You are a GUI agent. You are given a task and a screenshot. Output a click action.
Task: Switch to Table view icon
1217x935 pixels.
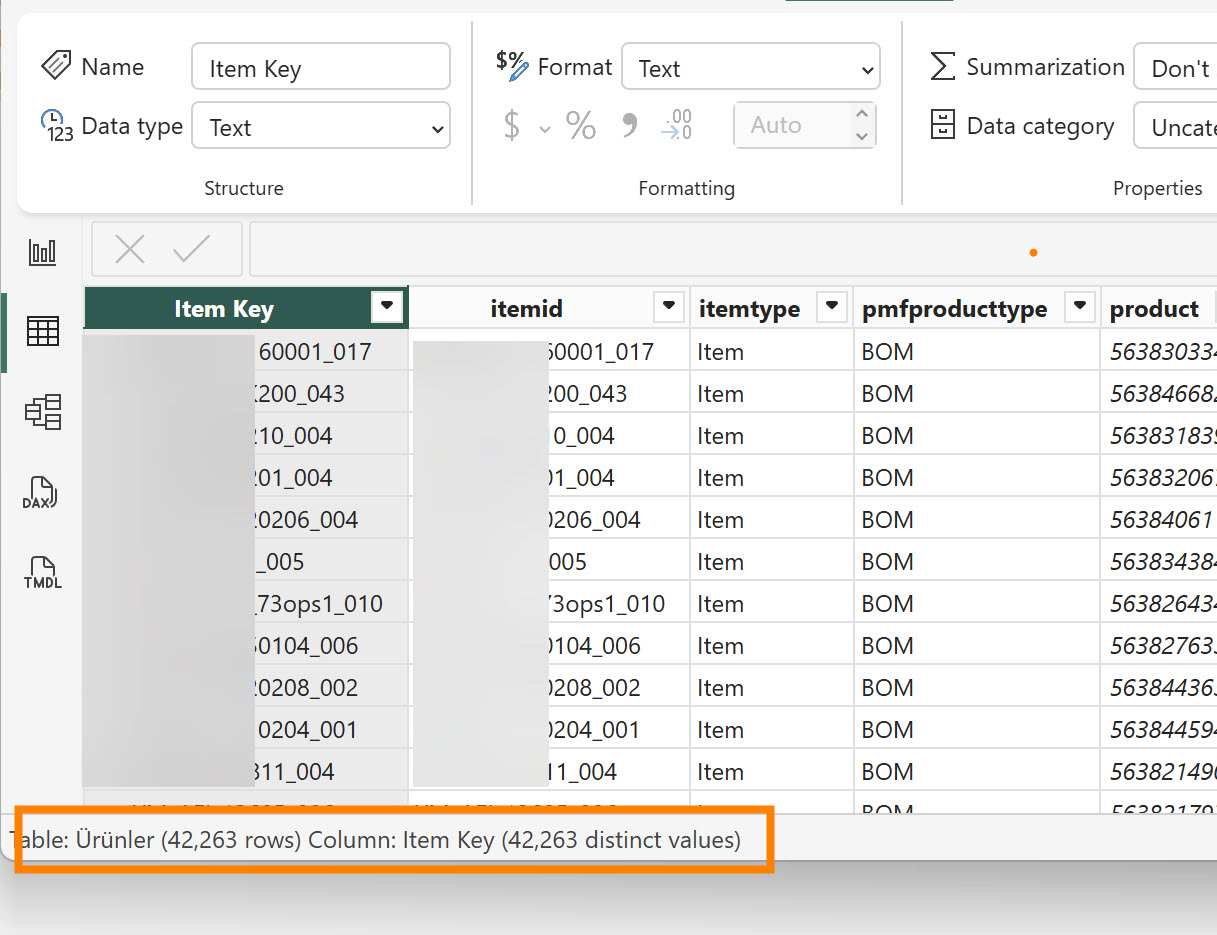point(43,331)
